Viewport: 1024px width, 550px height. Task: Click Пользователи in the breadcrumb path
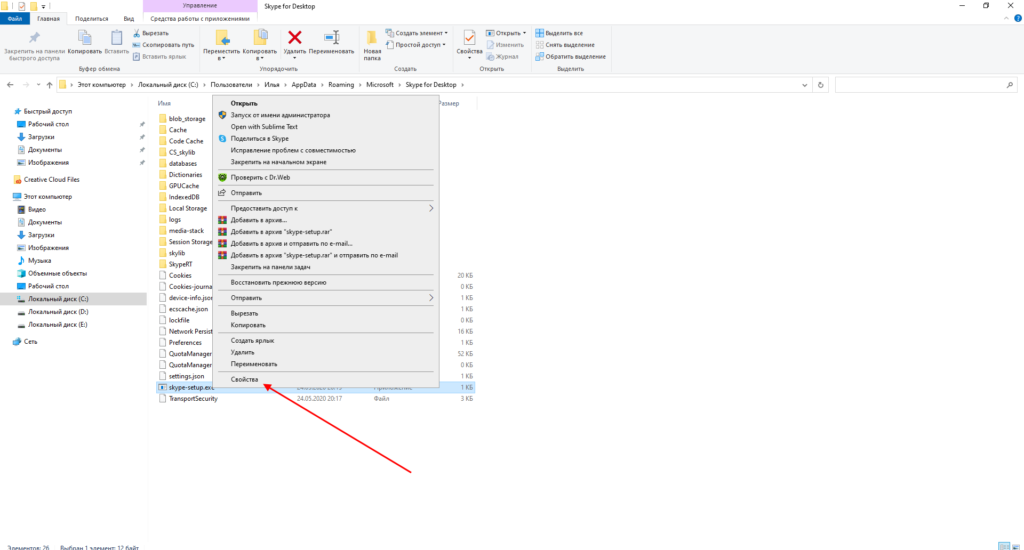pos(231,85)
